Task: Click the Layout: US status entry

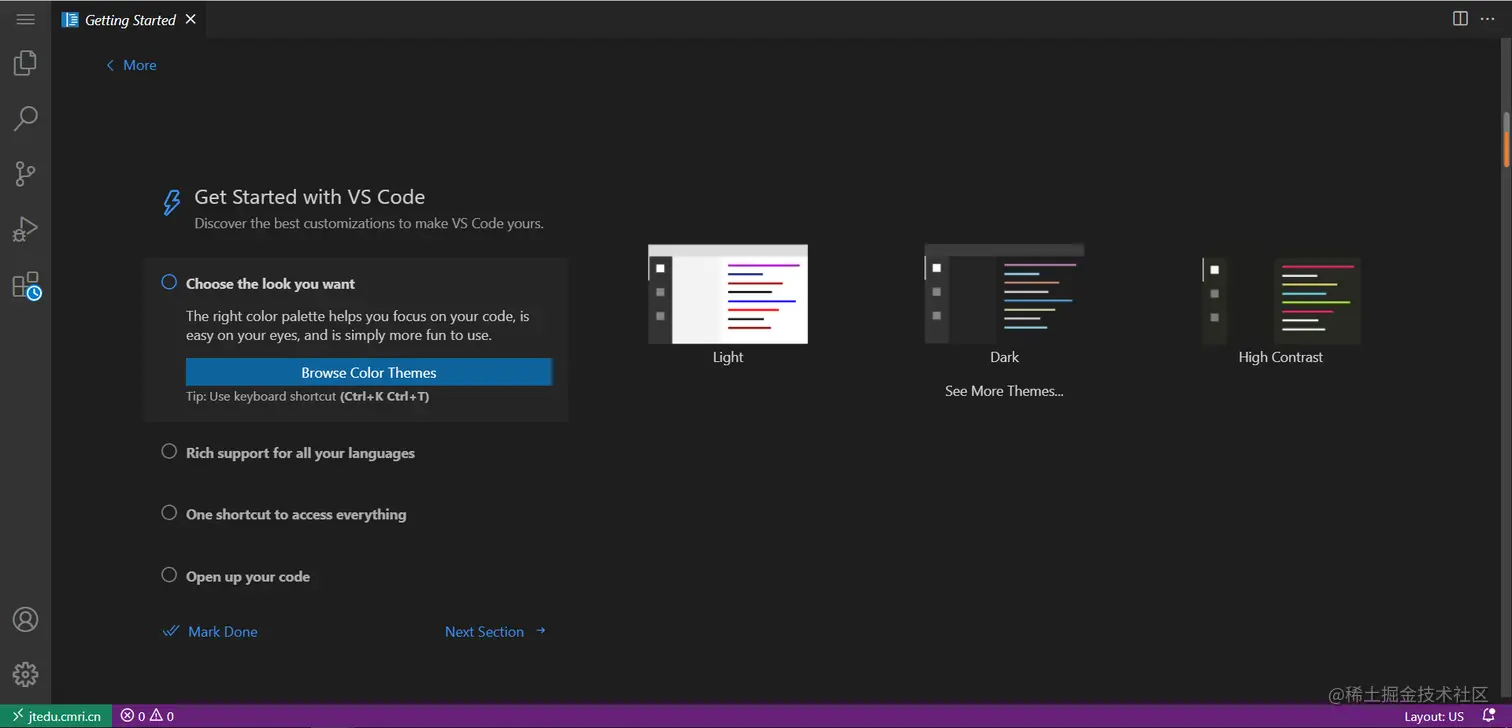Action: [x=1434, y=716]
